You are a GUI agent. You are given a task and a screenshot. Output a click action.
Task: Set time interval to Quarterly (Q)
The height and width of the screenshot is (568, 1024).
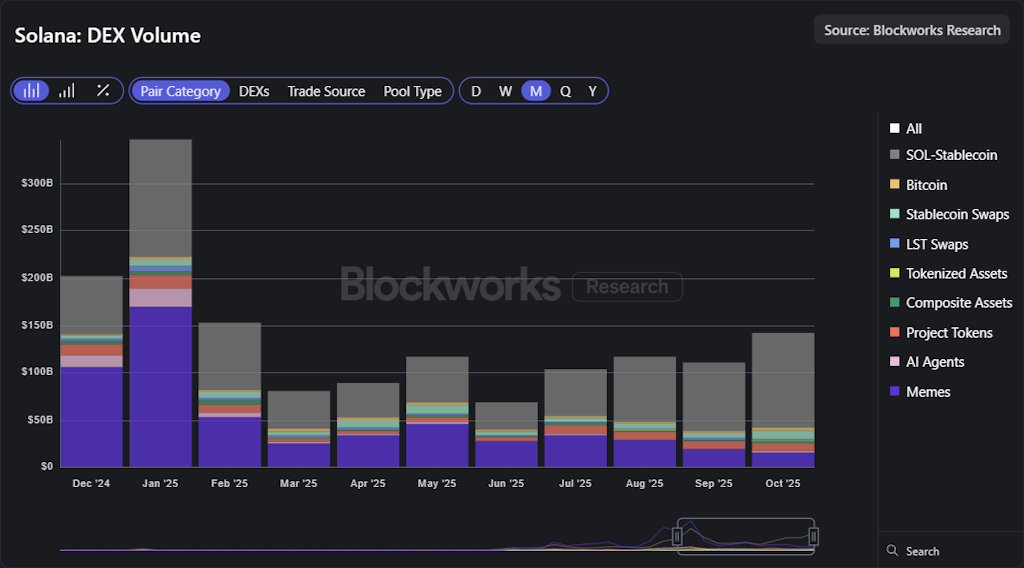tap(565, 91)
